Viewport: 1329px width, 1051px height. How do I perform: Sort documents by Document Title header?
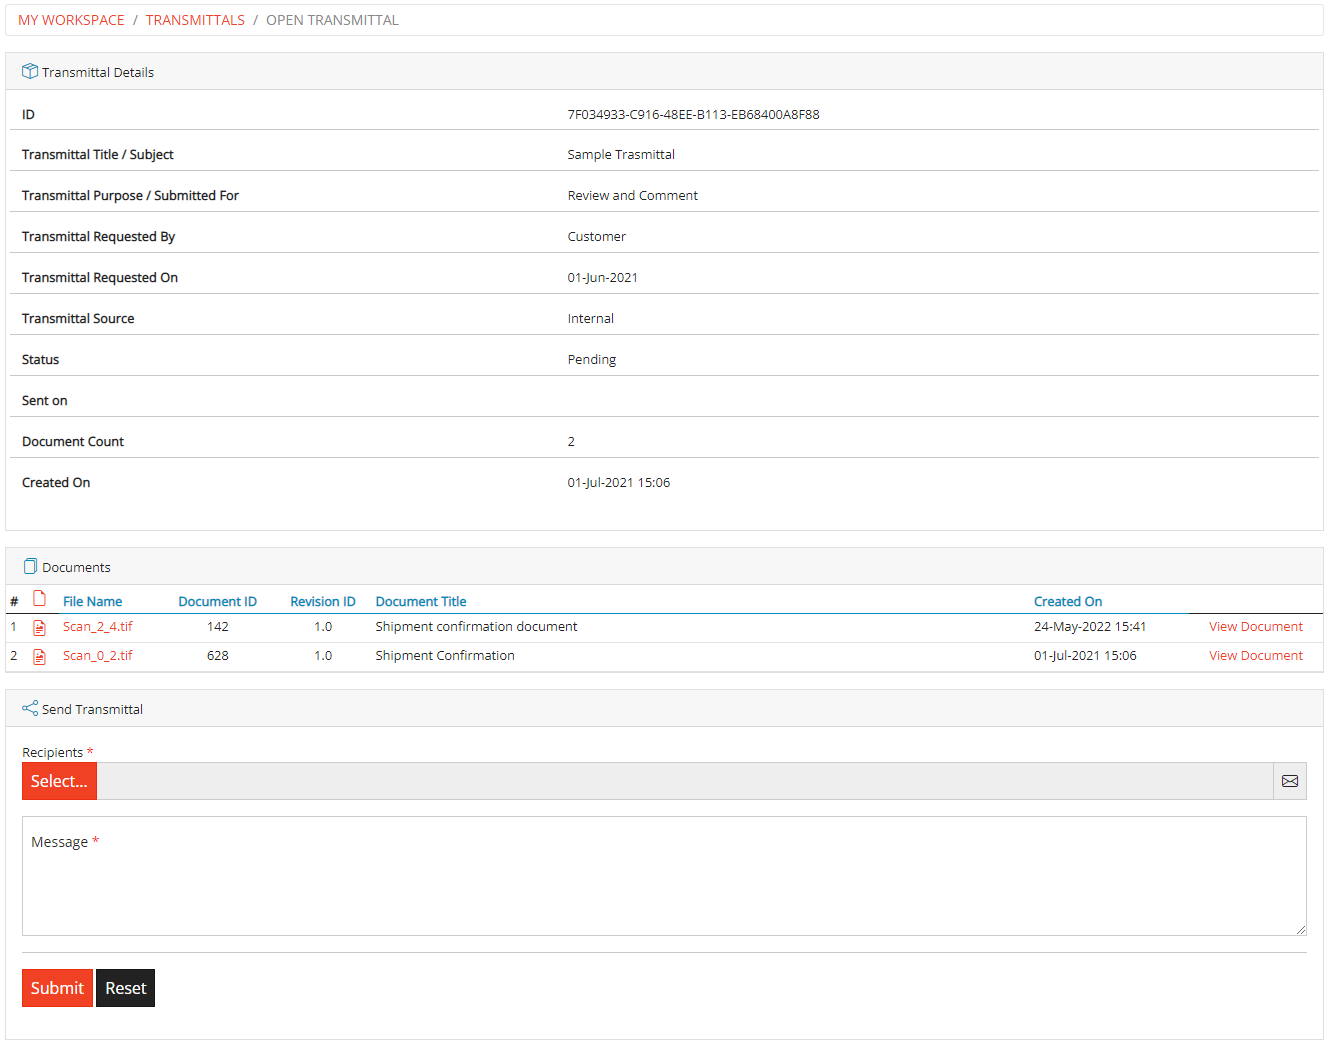click(421, 601)
